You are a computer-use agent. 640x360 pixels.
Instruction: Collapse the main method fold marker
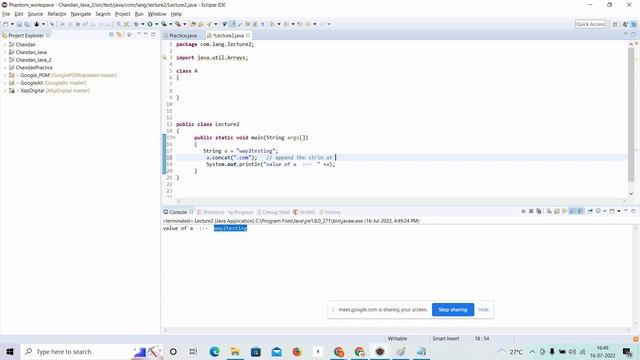coord(174,138)
